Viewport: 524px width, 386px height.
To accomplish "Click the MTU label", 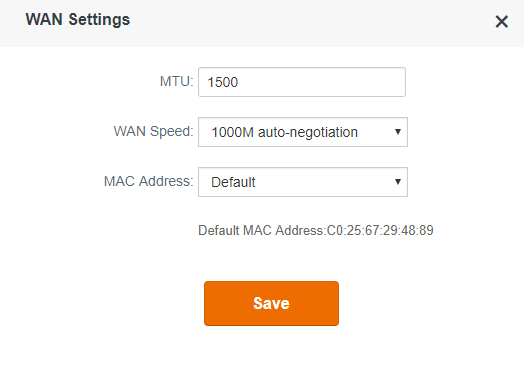I will click(176, 81).
